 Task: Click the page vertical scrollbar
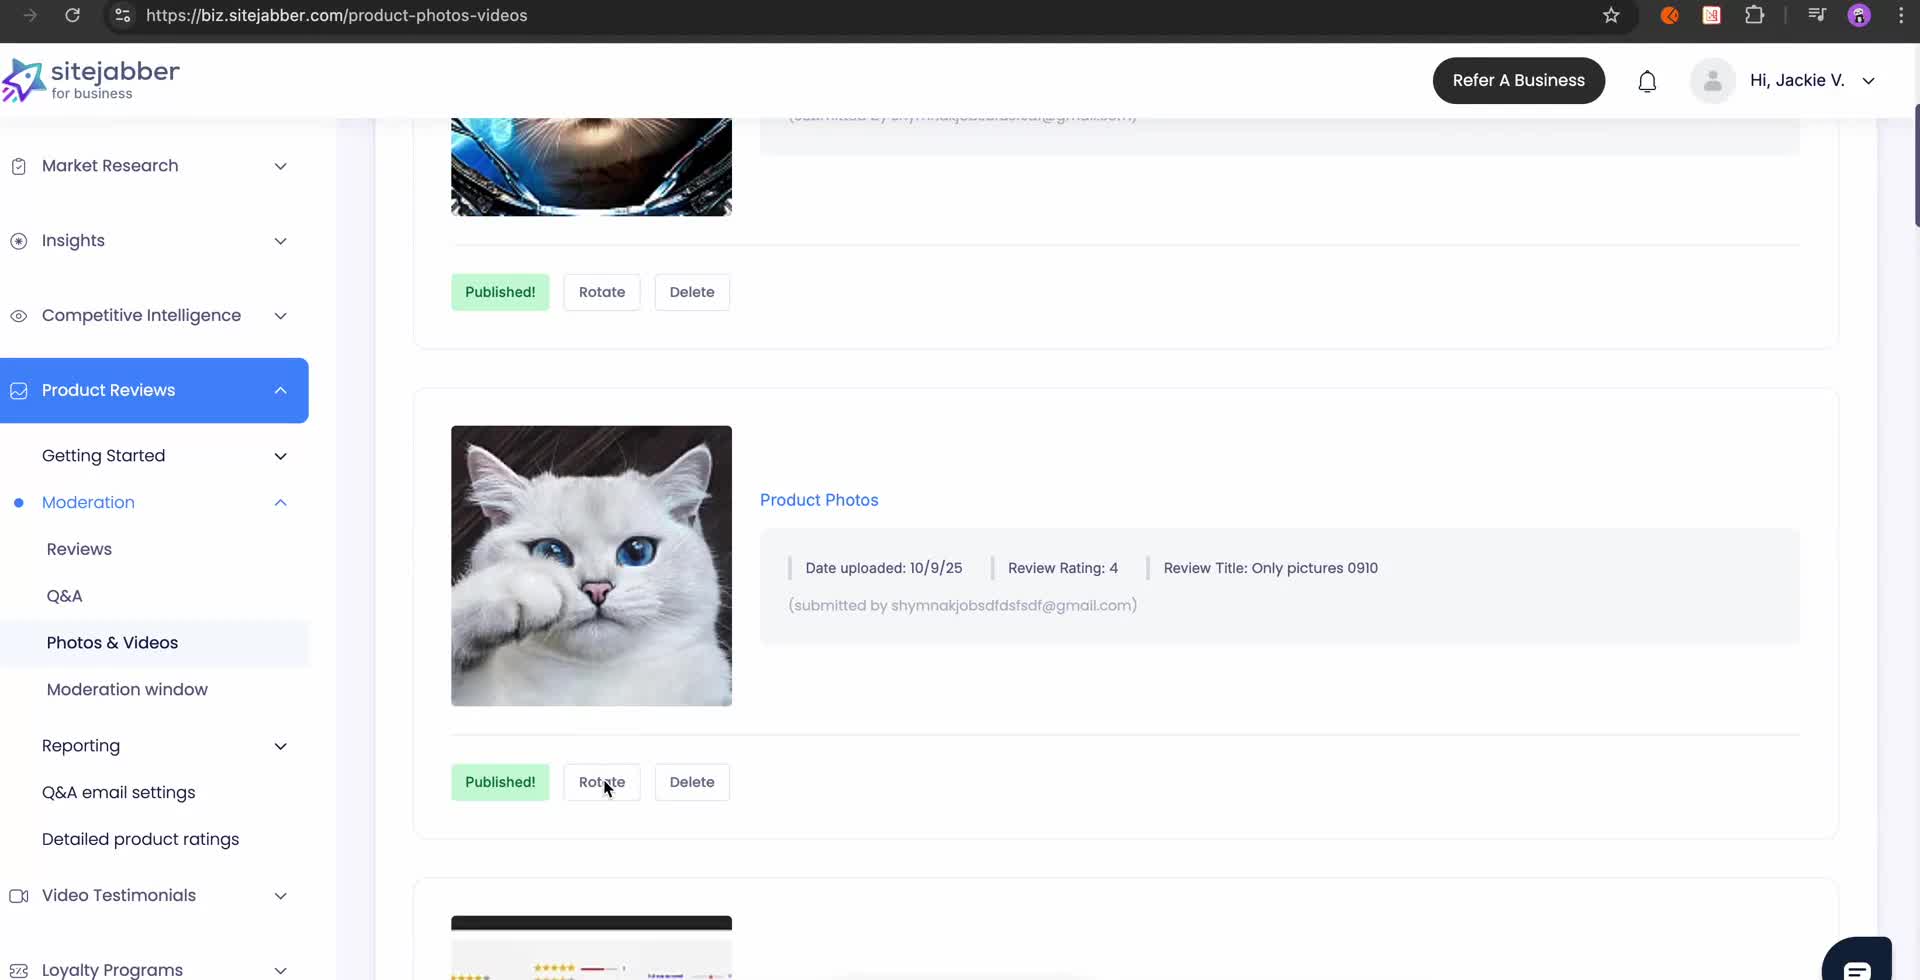[x=1916, y=165]
